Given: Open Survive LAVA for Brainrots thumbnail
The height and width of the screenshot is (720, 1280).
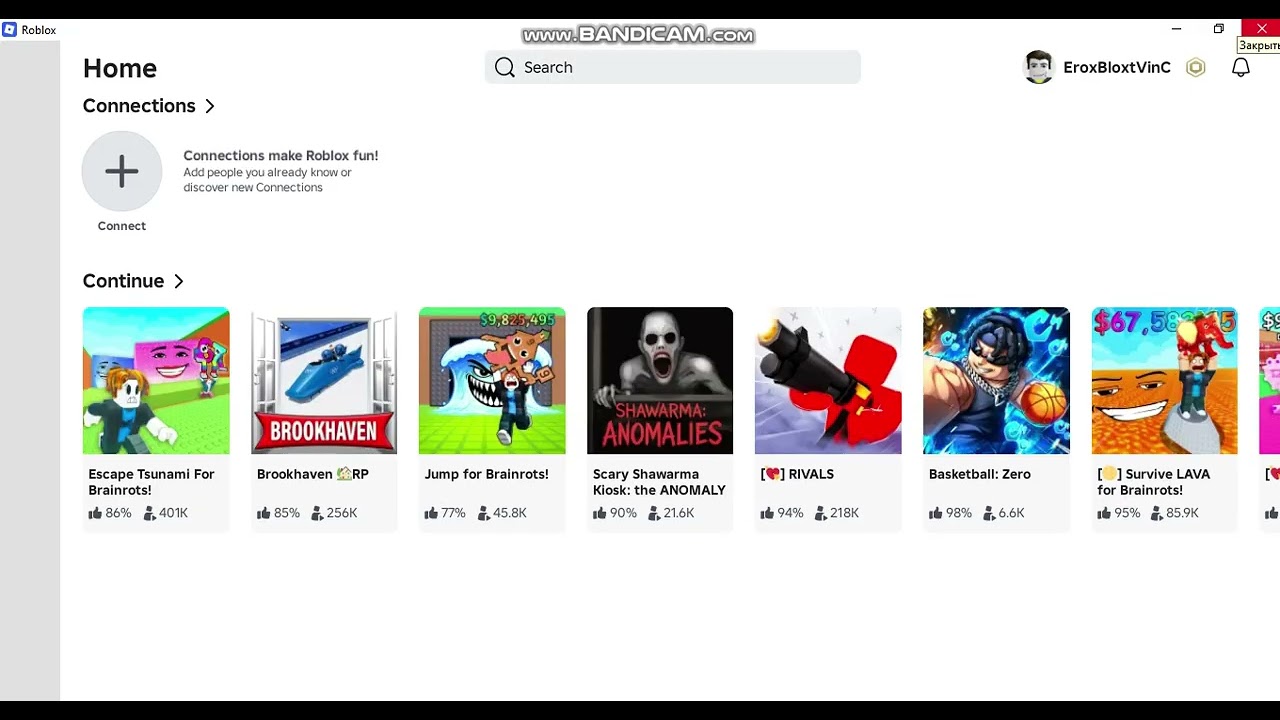Looking at the screenshot, I should [1164, 381].
